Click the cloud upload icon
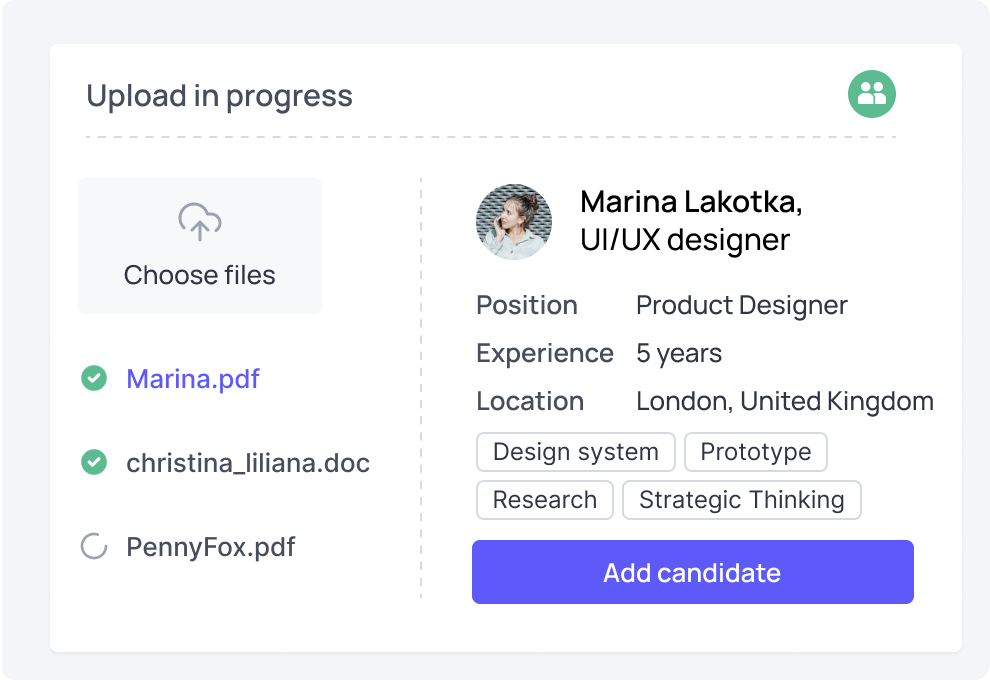 [x=200, y=221]
